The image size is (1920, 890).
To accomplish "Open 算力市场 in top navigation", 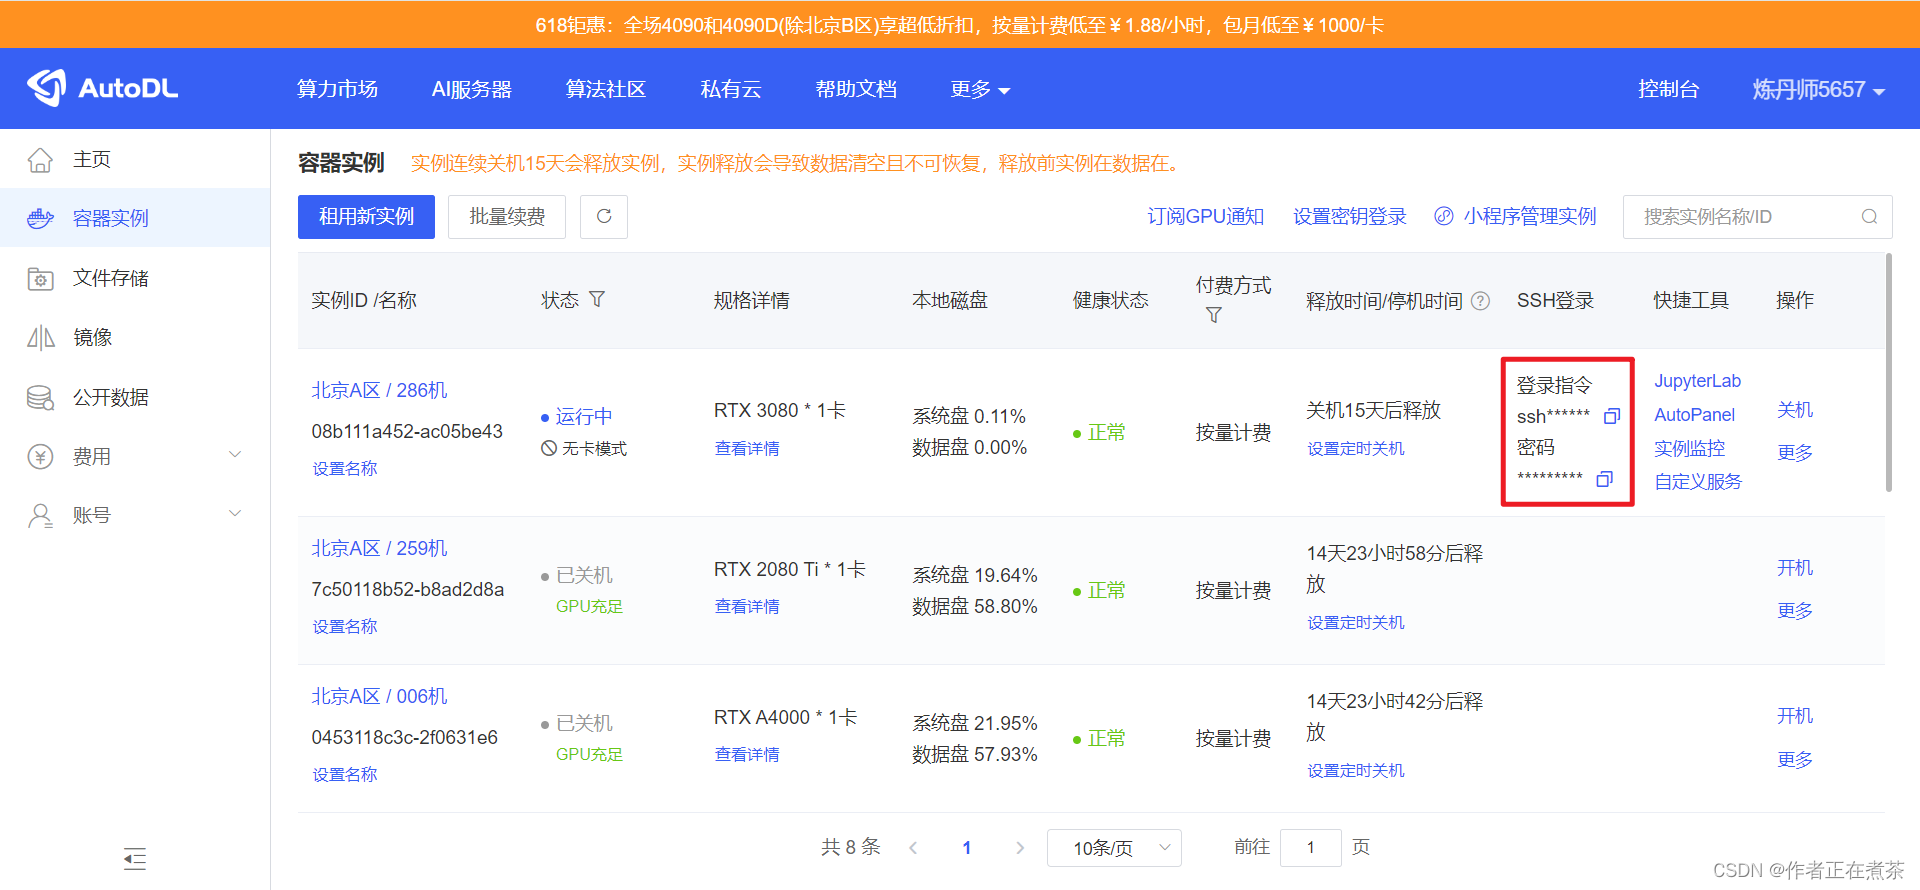I will point(337,90).
